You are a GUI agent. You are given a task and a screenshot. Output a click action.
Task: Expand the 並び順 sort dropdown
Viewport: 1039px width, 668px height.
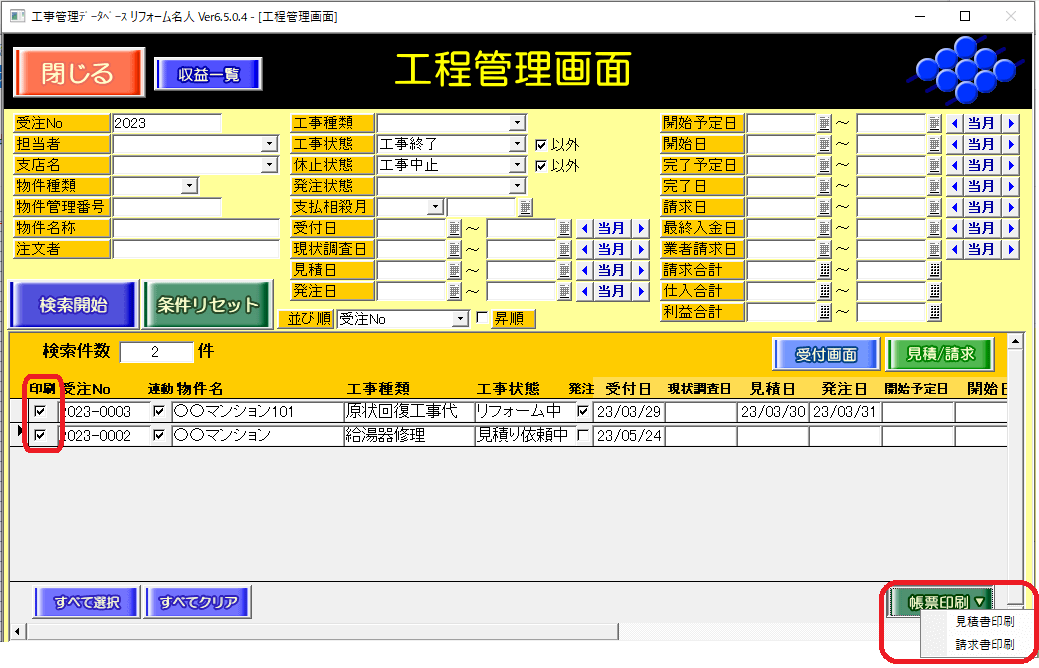(x=460, y=319)
